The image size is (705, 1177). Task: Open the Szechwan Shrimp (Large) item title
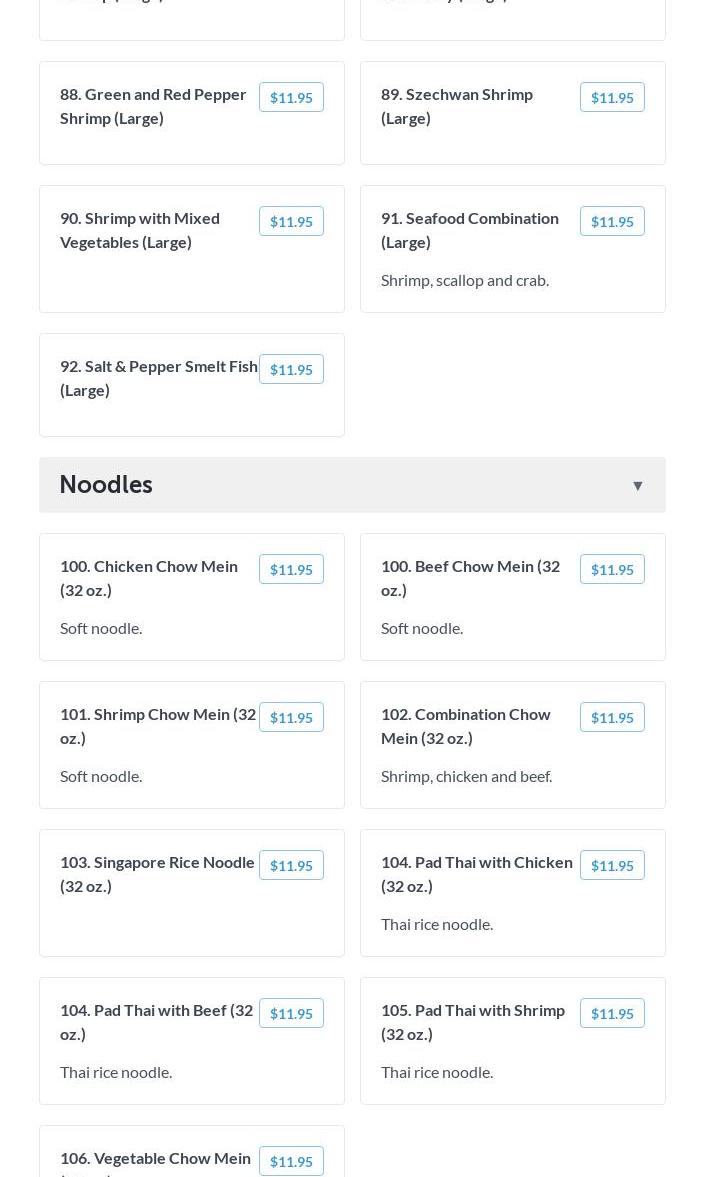pos(456,105)
